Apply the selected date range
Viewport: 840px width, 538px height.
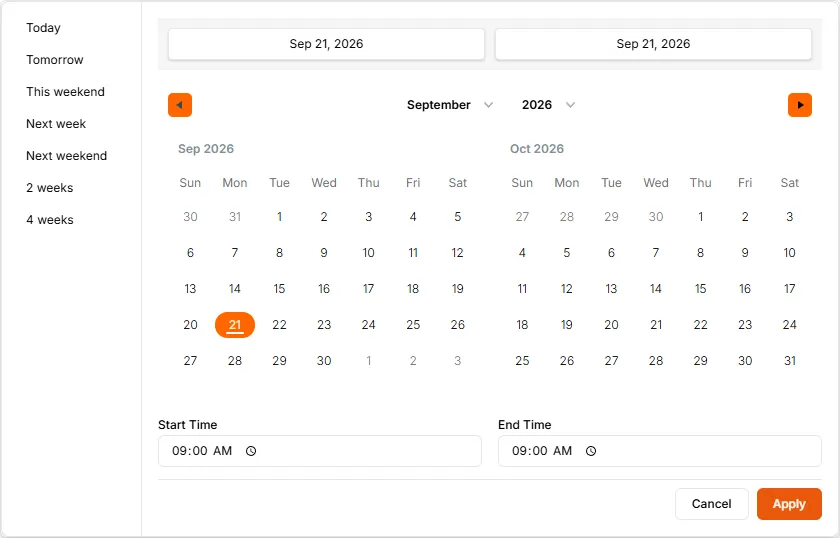pos(789,504)
